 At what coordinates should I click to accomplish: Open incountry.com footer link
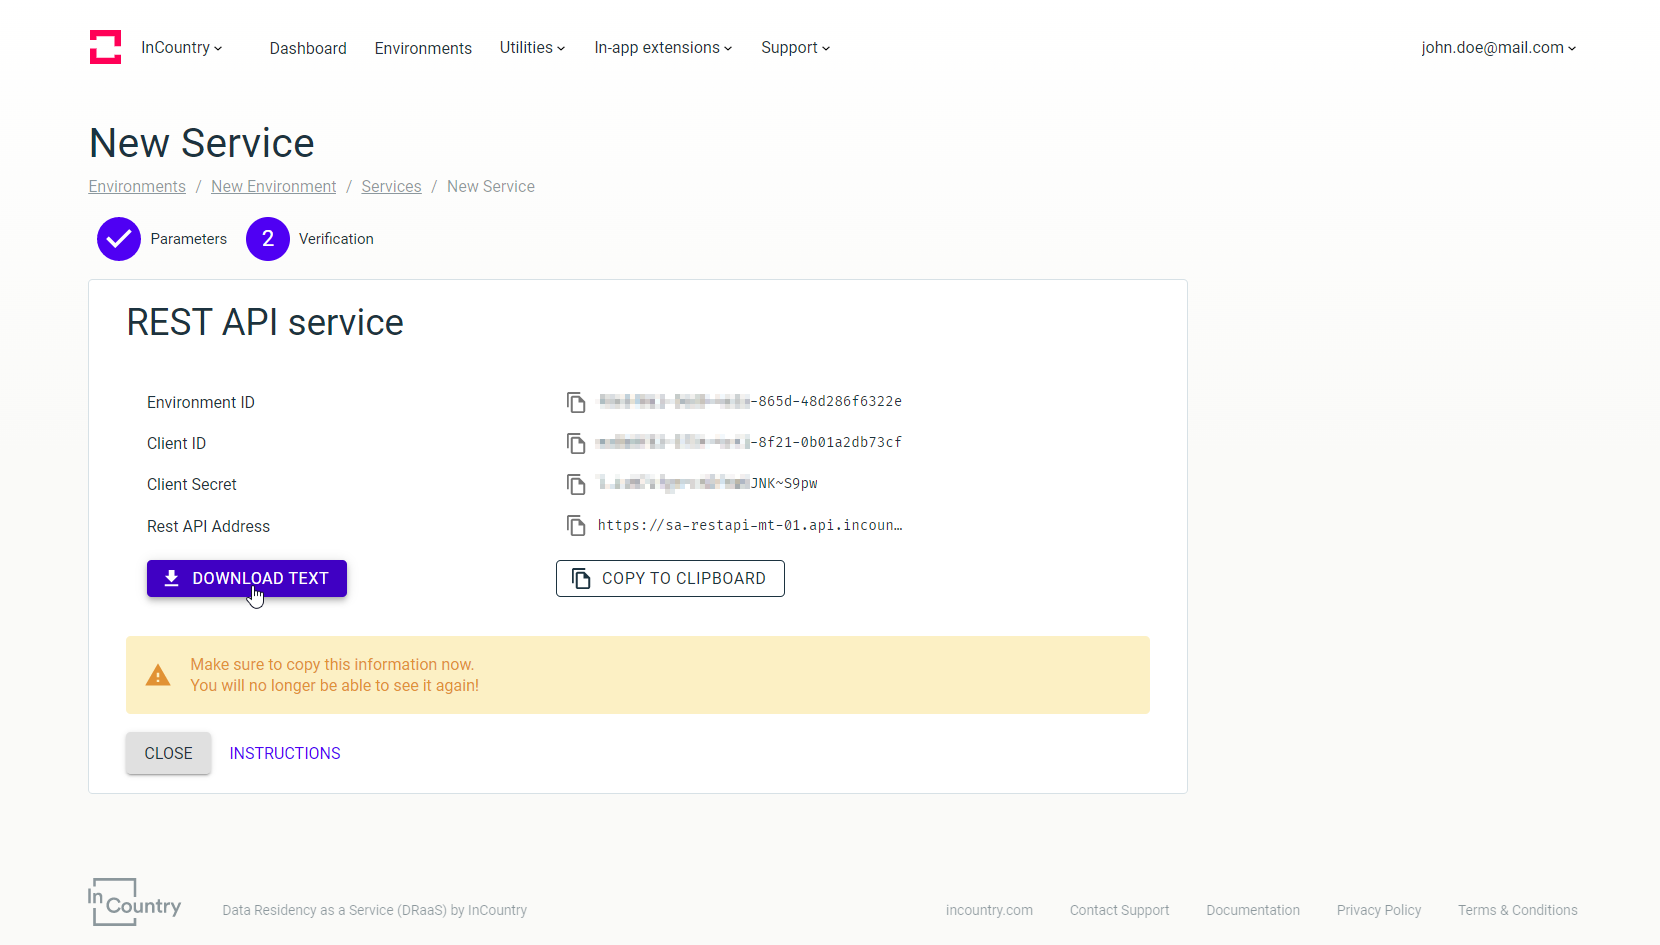click(x=989, y=910)
